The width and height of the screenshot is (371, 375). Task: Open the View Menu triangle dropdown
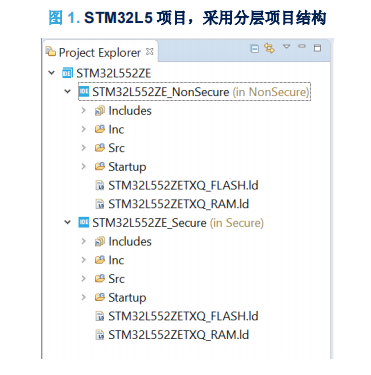(x=287, y=46)
